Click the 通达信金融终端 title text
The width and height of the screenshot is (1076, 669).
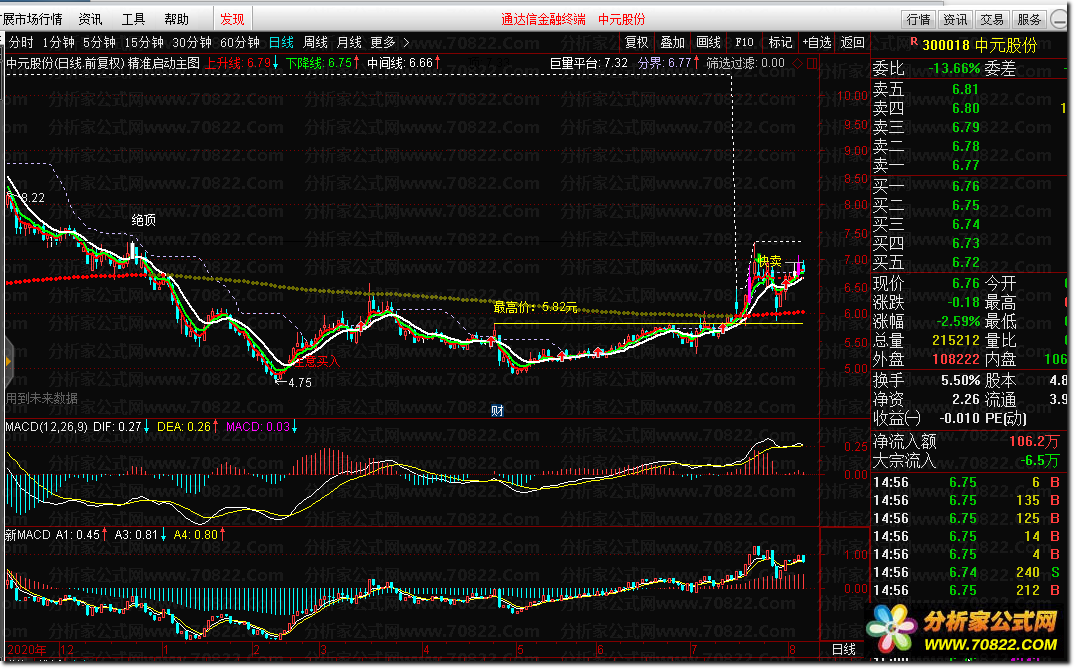pos(543,19)
